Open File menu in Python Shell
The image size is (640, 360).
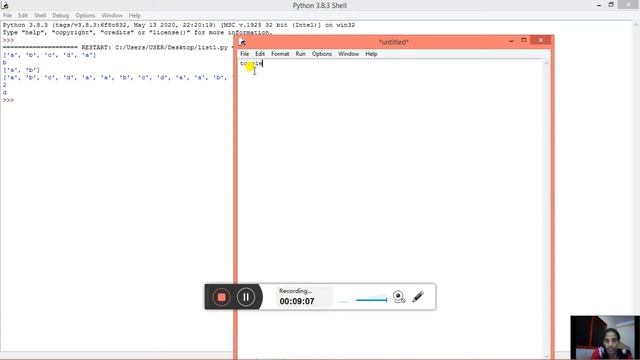coord(7,16)
